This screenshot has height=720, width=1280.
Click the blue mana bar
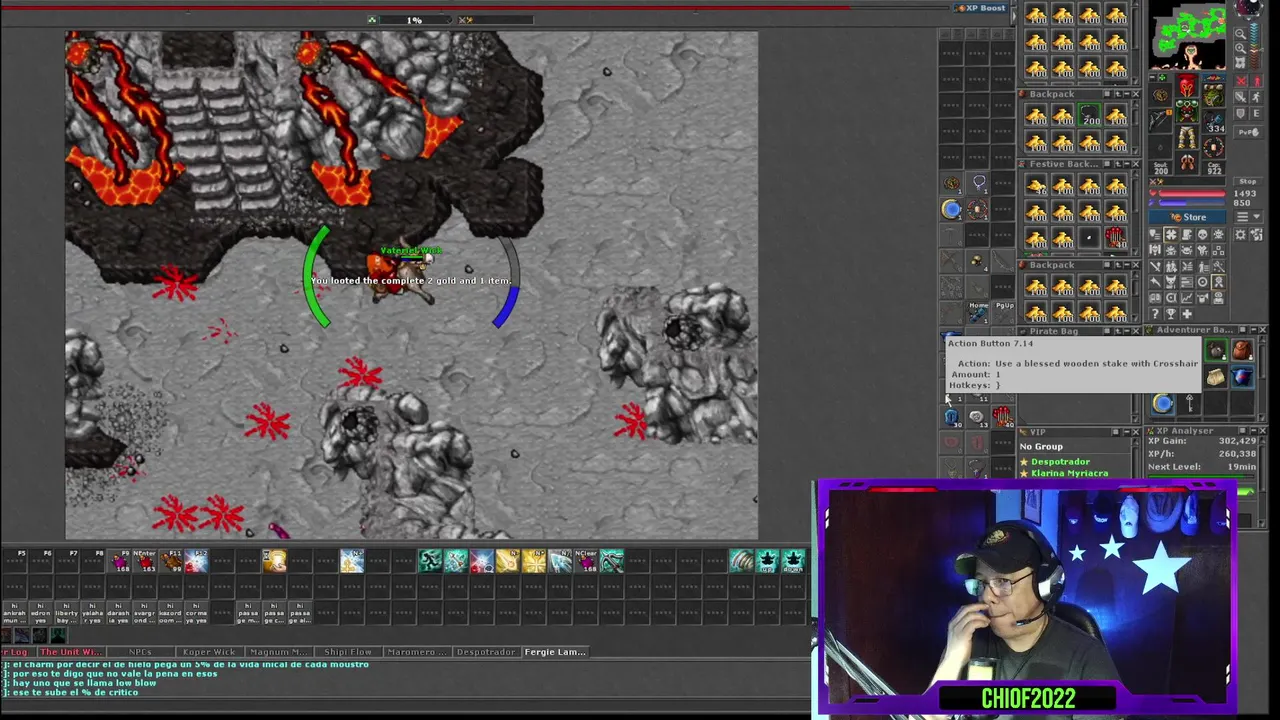(x=1191, y=202)
